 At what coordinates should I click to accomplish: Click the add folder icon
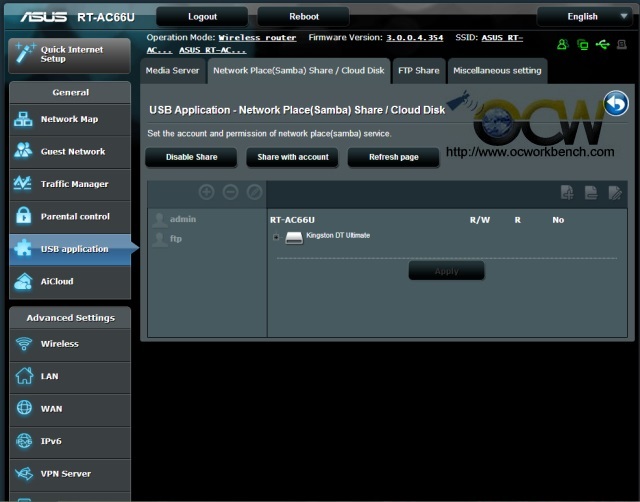(567, 192)
